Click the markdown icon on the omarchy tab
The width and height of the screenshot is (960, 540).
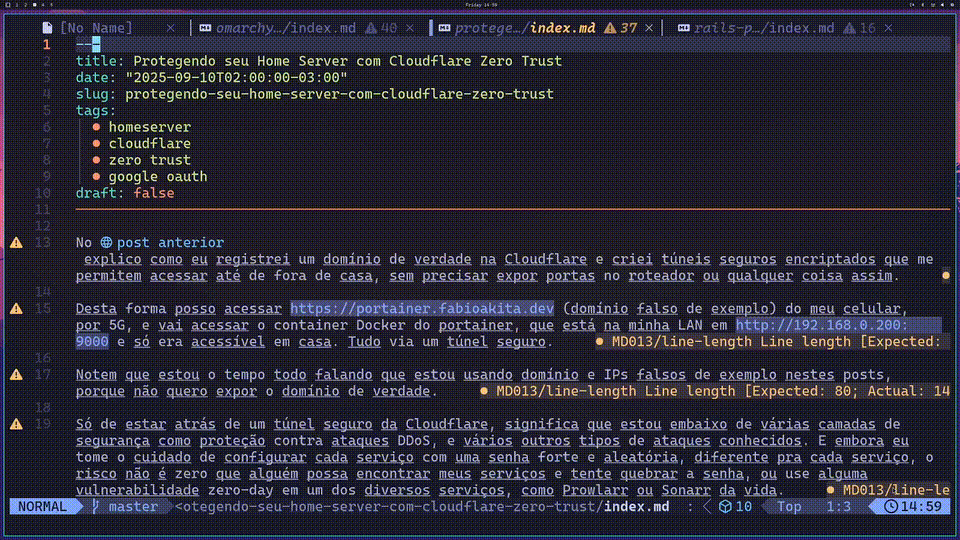205,28
